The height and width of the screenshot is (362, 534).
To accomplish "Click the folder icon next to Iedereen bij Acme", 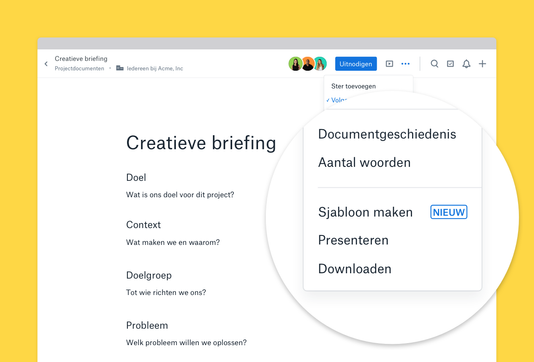I will tap(120, 68).
